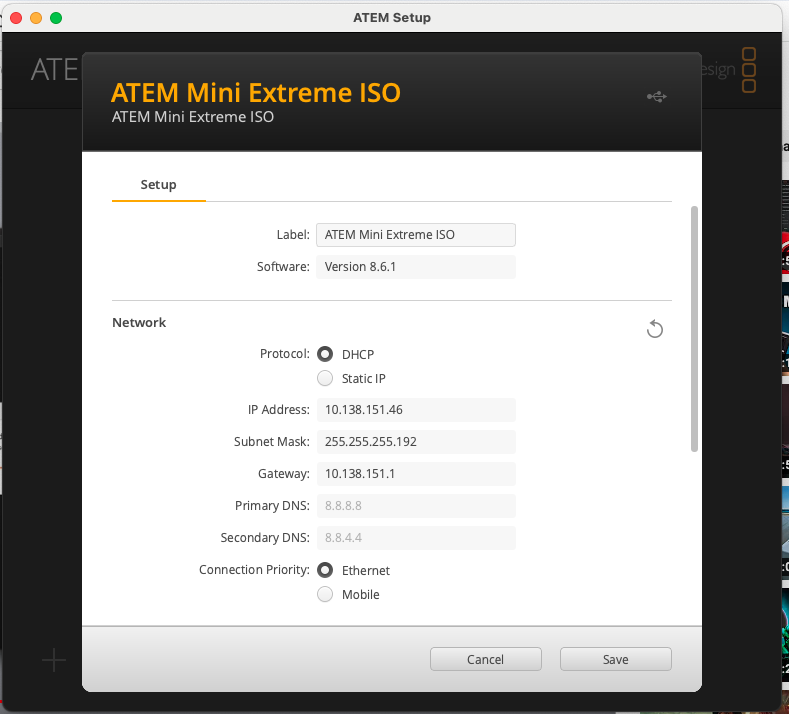Switch to the Setup tab

159,185
